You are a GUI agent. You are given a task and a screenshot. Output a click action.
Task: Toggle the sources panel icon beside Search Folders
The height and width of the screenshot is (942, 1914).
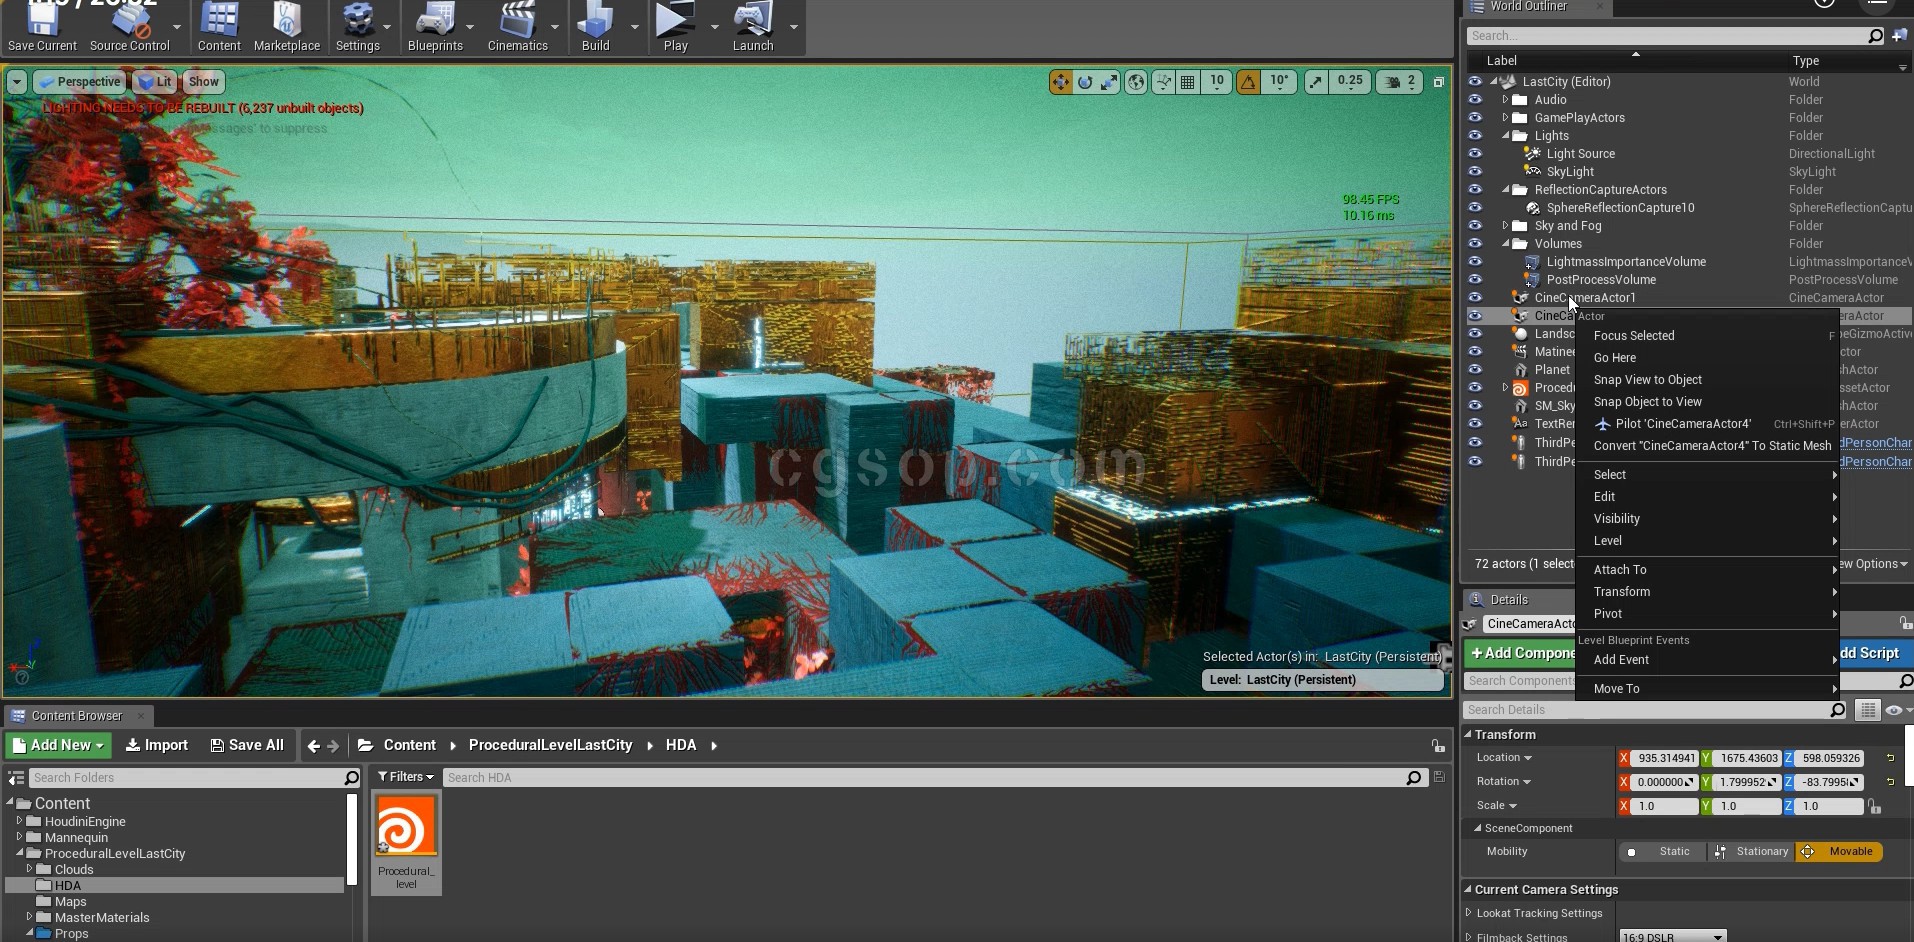16,778
